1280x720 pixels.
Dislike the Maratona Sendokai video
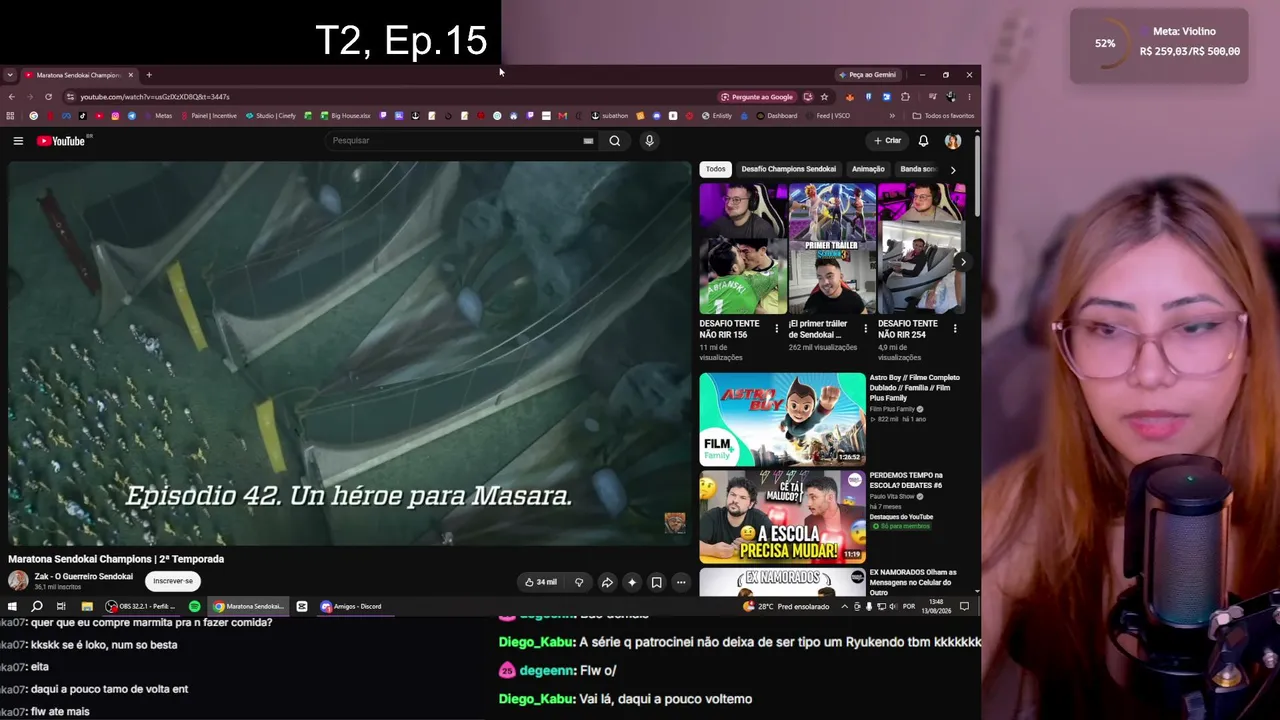pyautogui.click(x=578, y=582)
